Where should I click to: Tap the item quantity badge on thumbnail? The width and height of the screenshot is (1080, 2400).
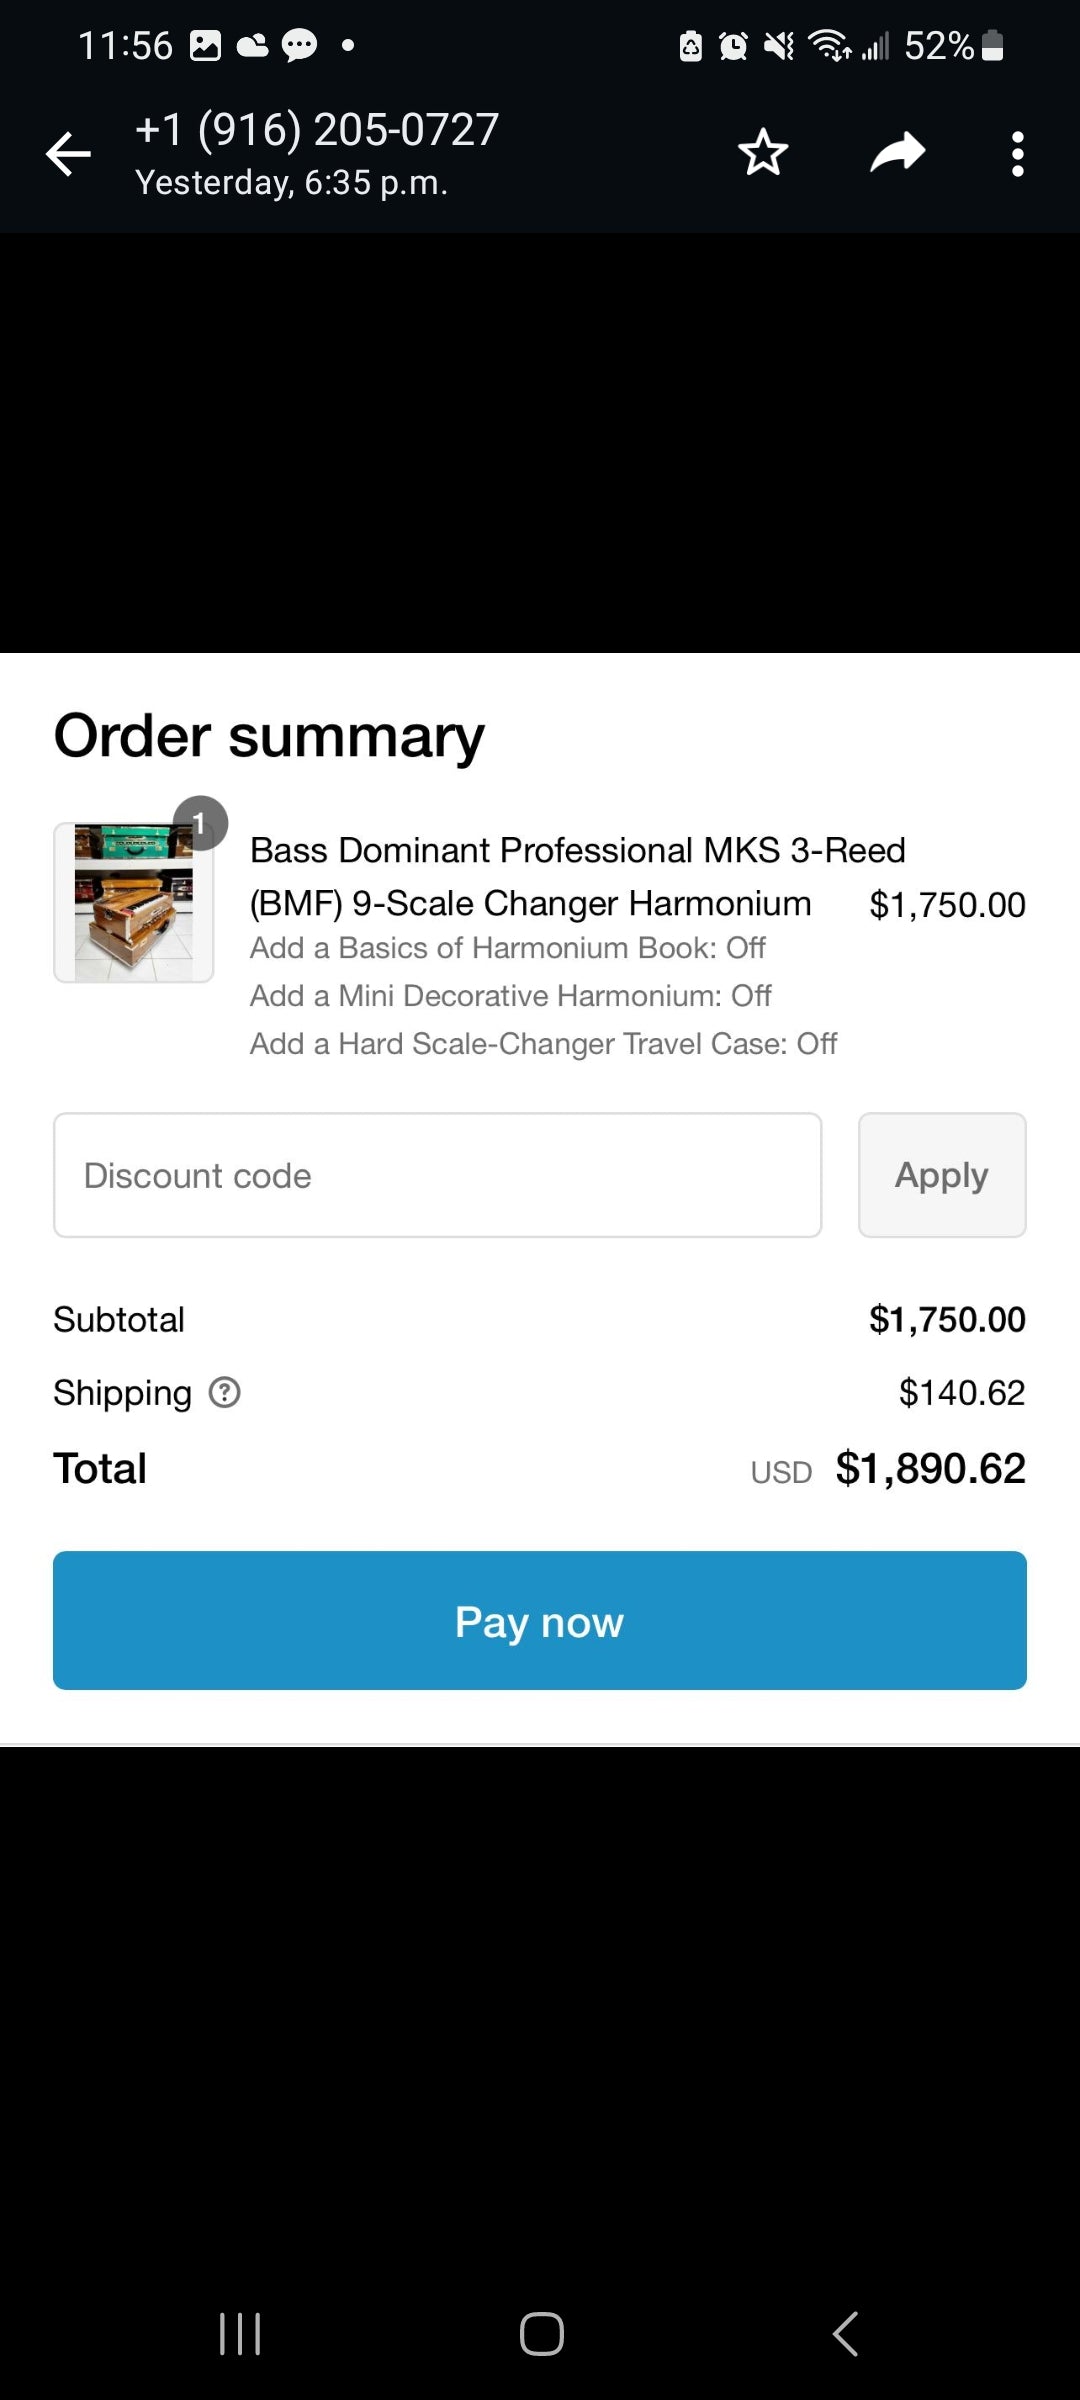[x=200, y=823]
